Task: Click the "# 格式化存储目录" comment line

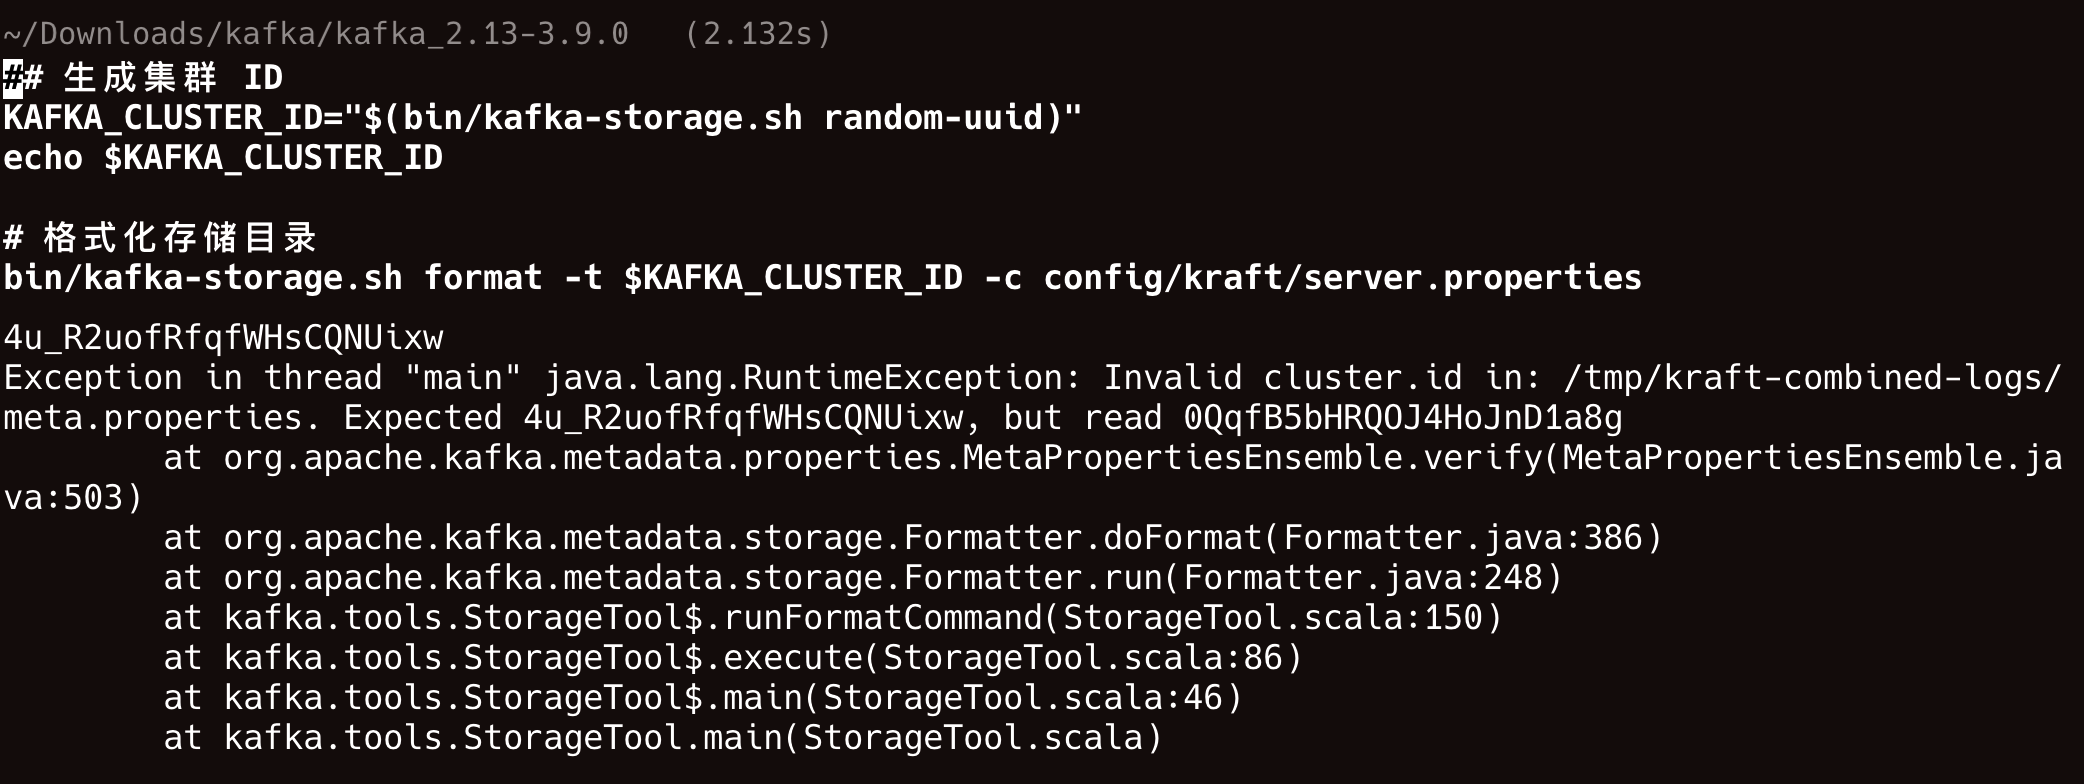Action: click(x=160, y=238)
